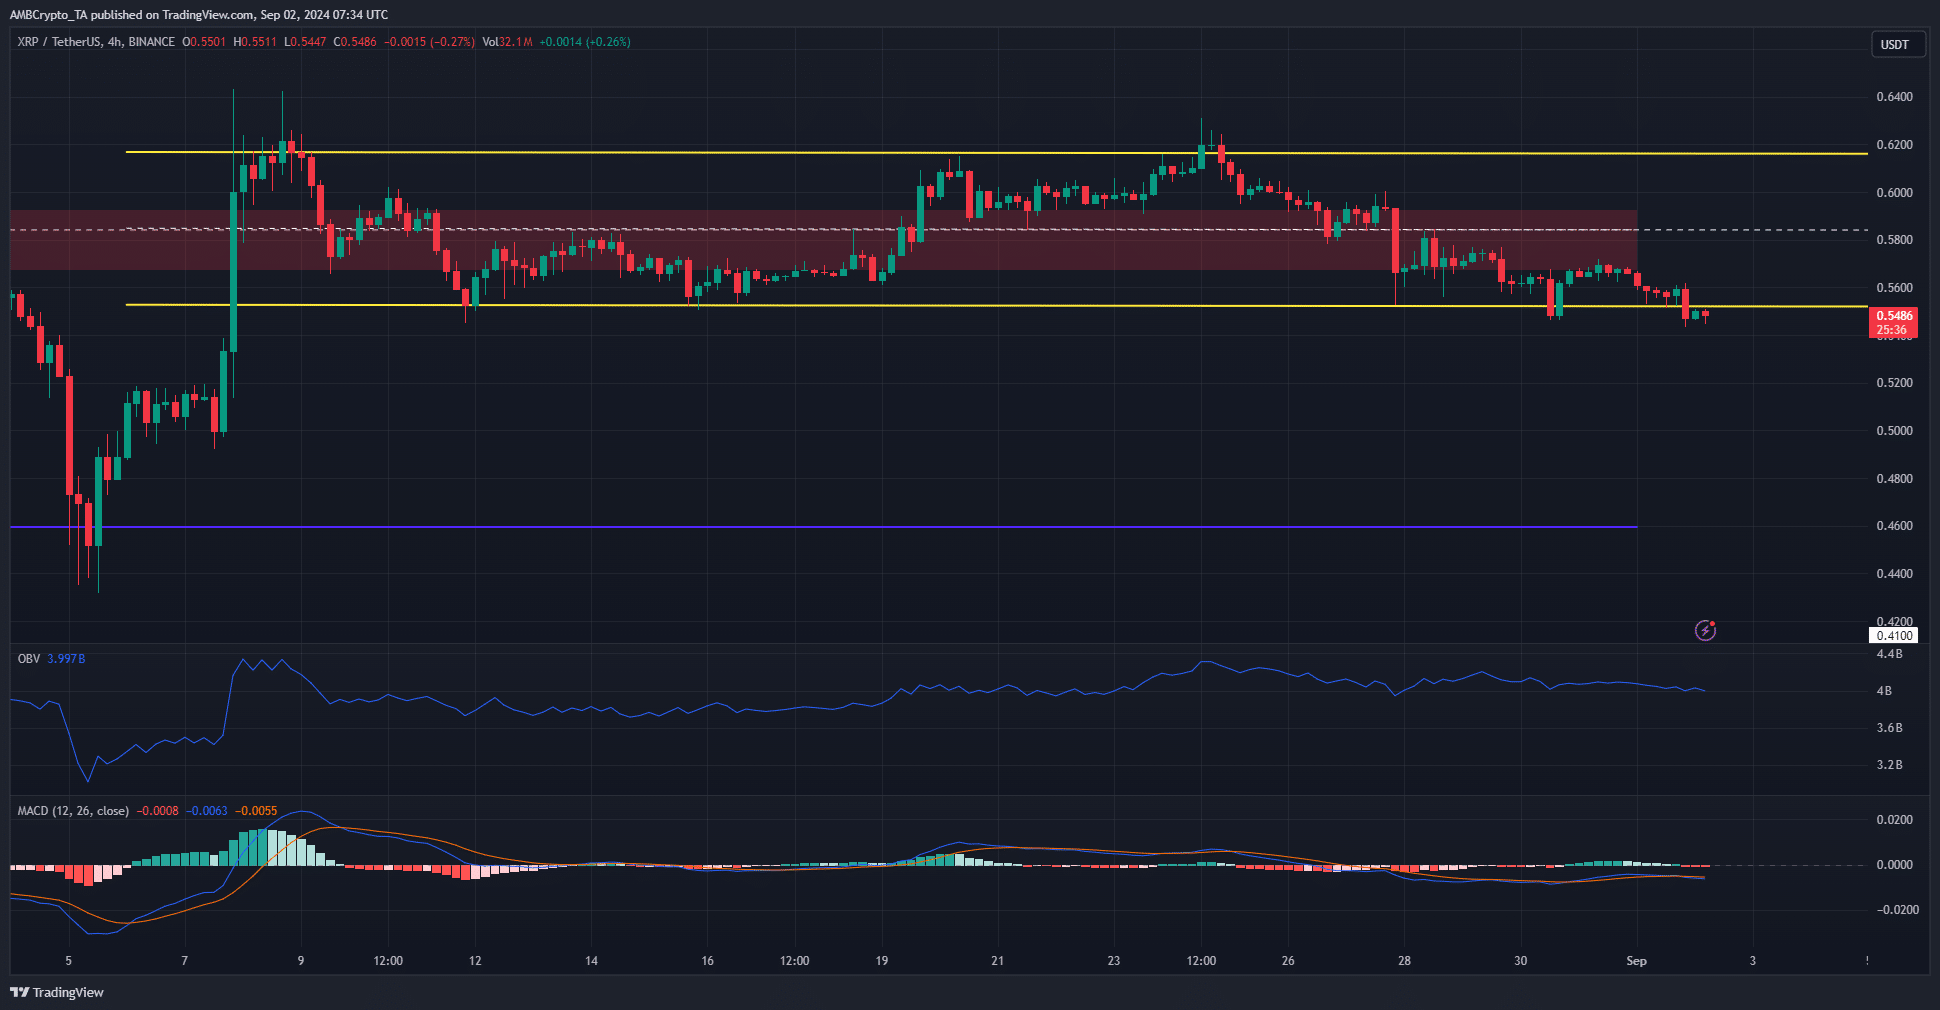This screenshot has height=1010, width=1940.
Task: Click the OBV indicator label
Action: click(29, 659)
